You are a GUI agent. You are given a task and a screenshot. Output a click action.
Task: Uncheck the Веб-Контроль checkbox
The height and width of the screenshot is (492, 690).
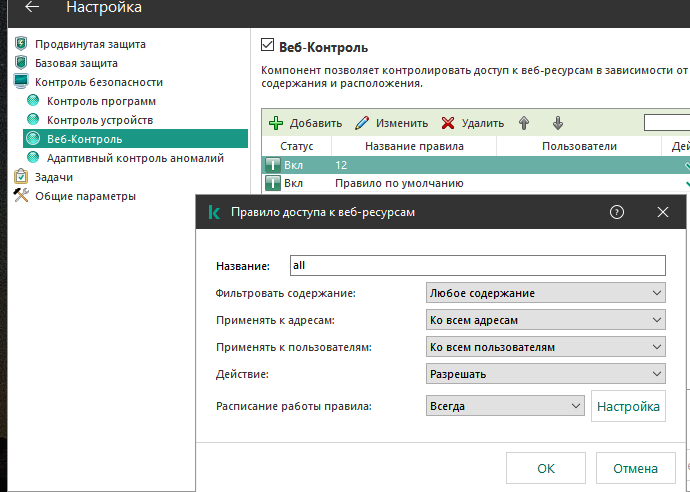click(268, 45)
